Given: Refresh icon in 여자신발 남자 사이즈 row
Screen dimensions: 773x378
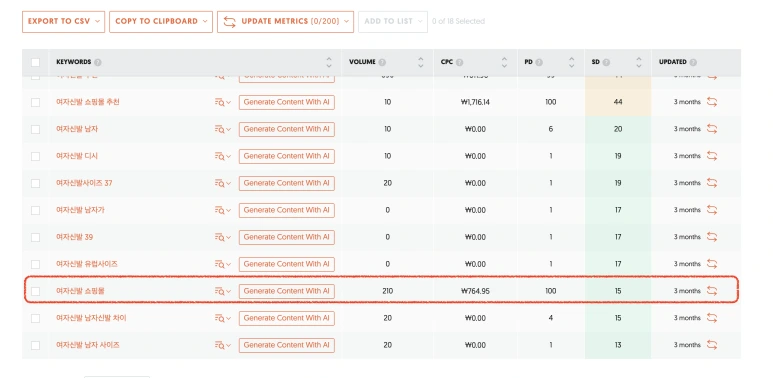Looking at the screenshot, I should coord(711,344).
